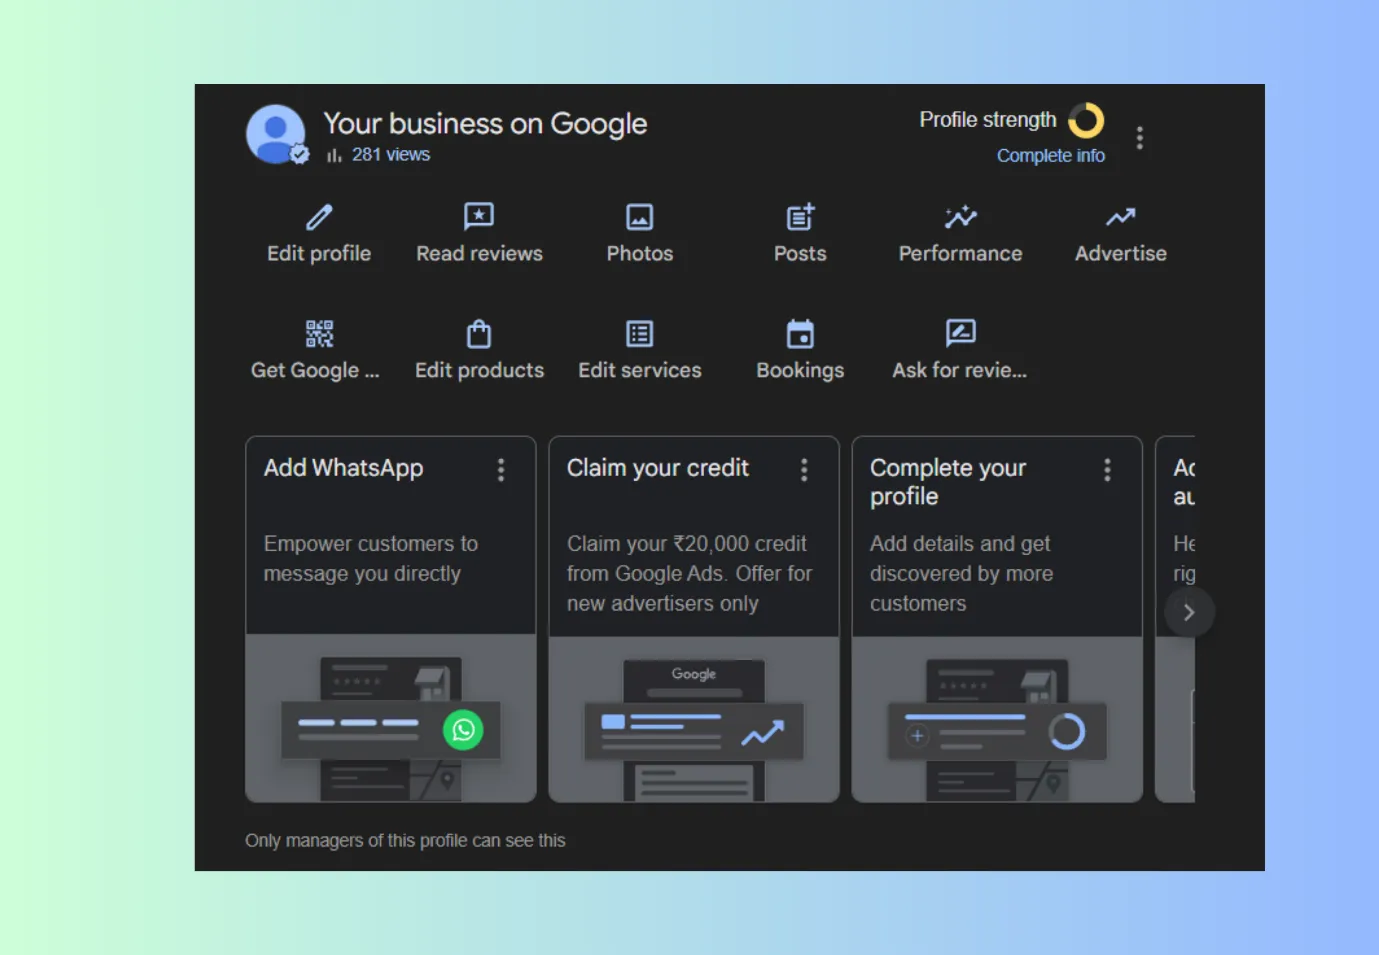Create a post via Posts icon
The image size is (1379, 955).
click(800, 217)
